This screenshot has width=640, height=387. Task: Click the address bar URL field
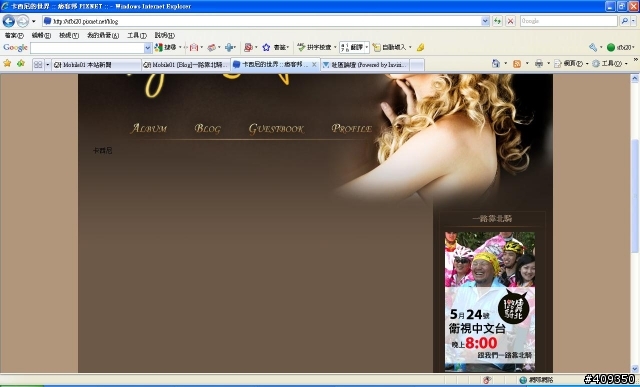point(261,21)
